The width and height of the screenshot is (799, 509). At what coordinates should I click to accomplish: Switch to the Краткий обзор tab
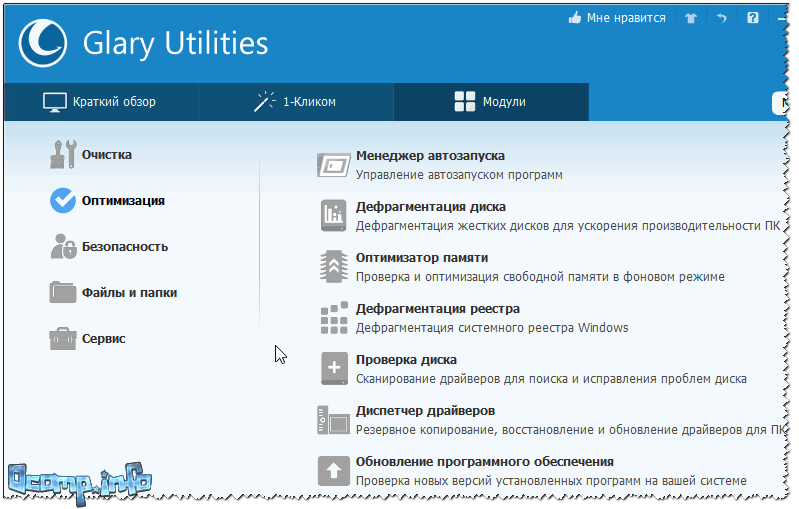(101, 102)
